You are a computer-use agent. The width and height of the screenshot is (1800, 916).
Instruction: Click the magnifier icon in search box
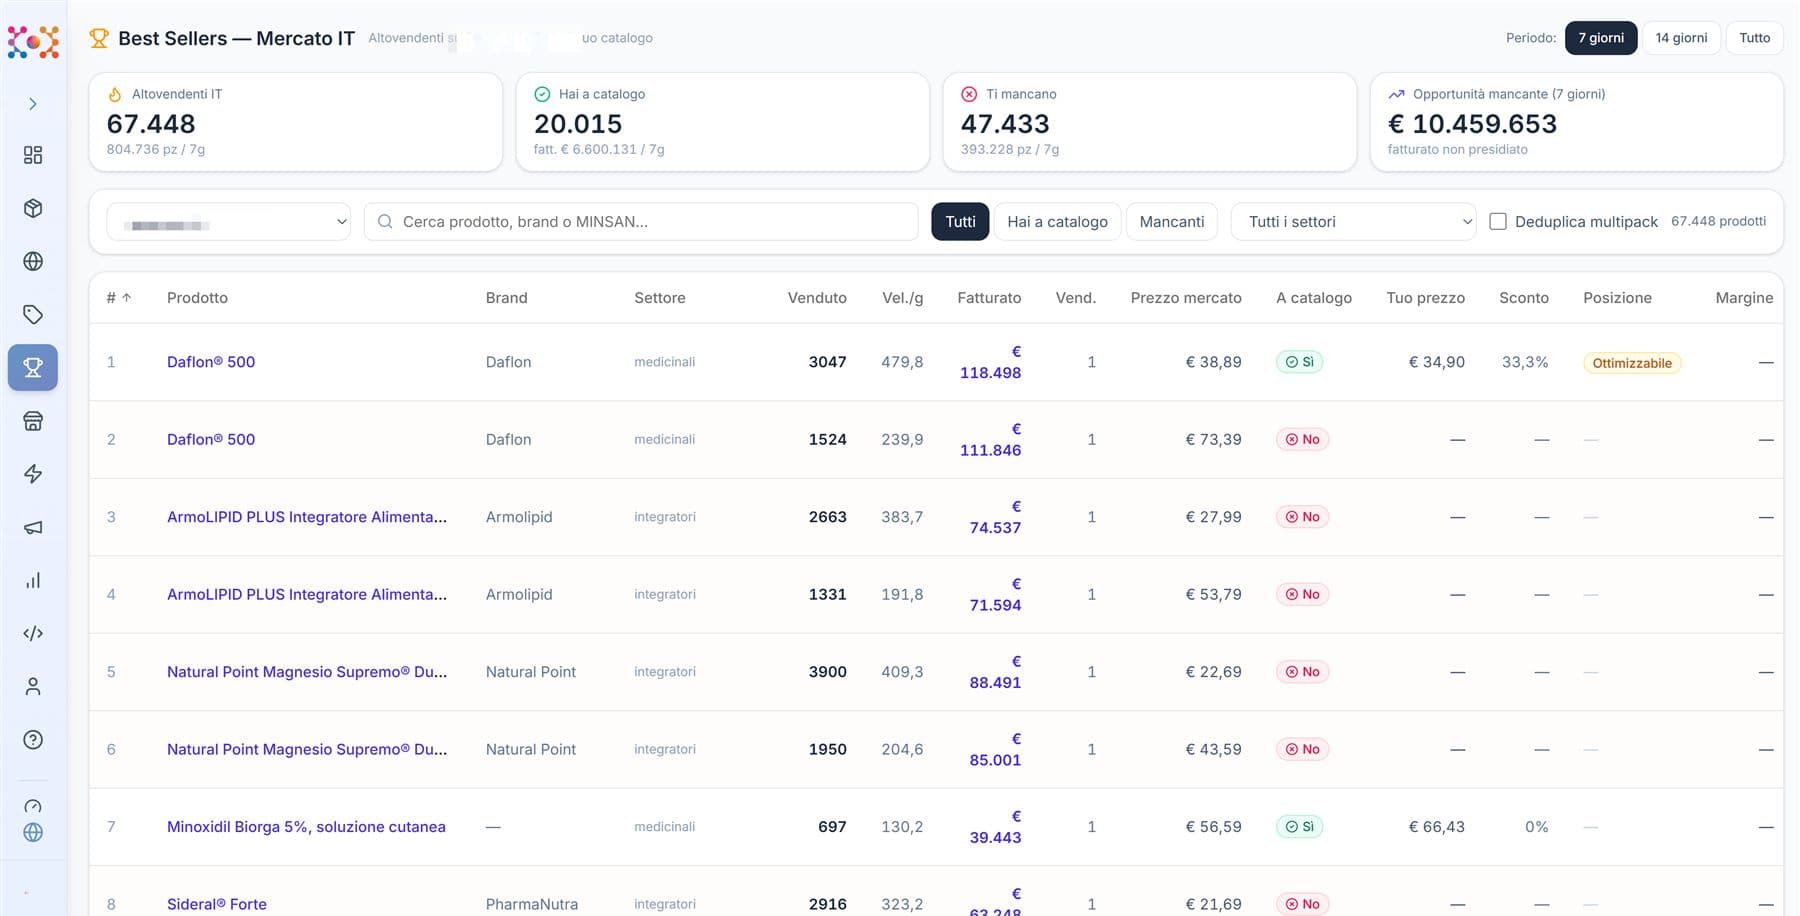point(385,221)
